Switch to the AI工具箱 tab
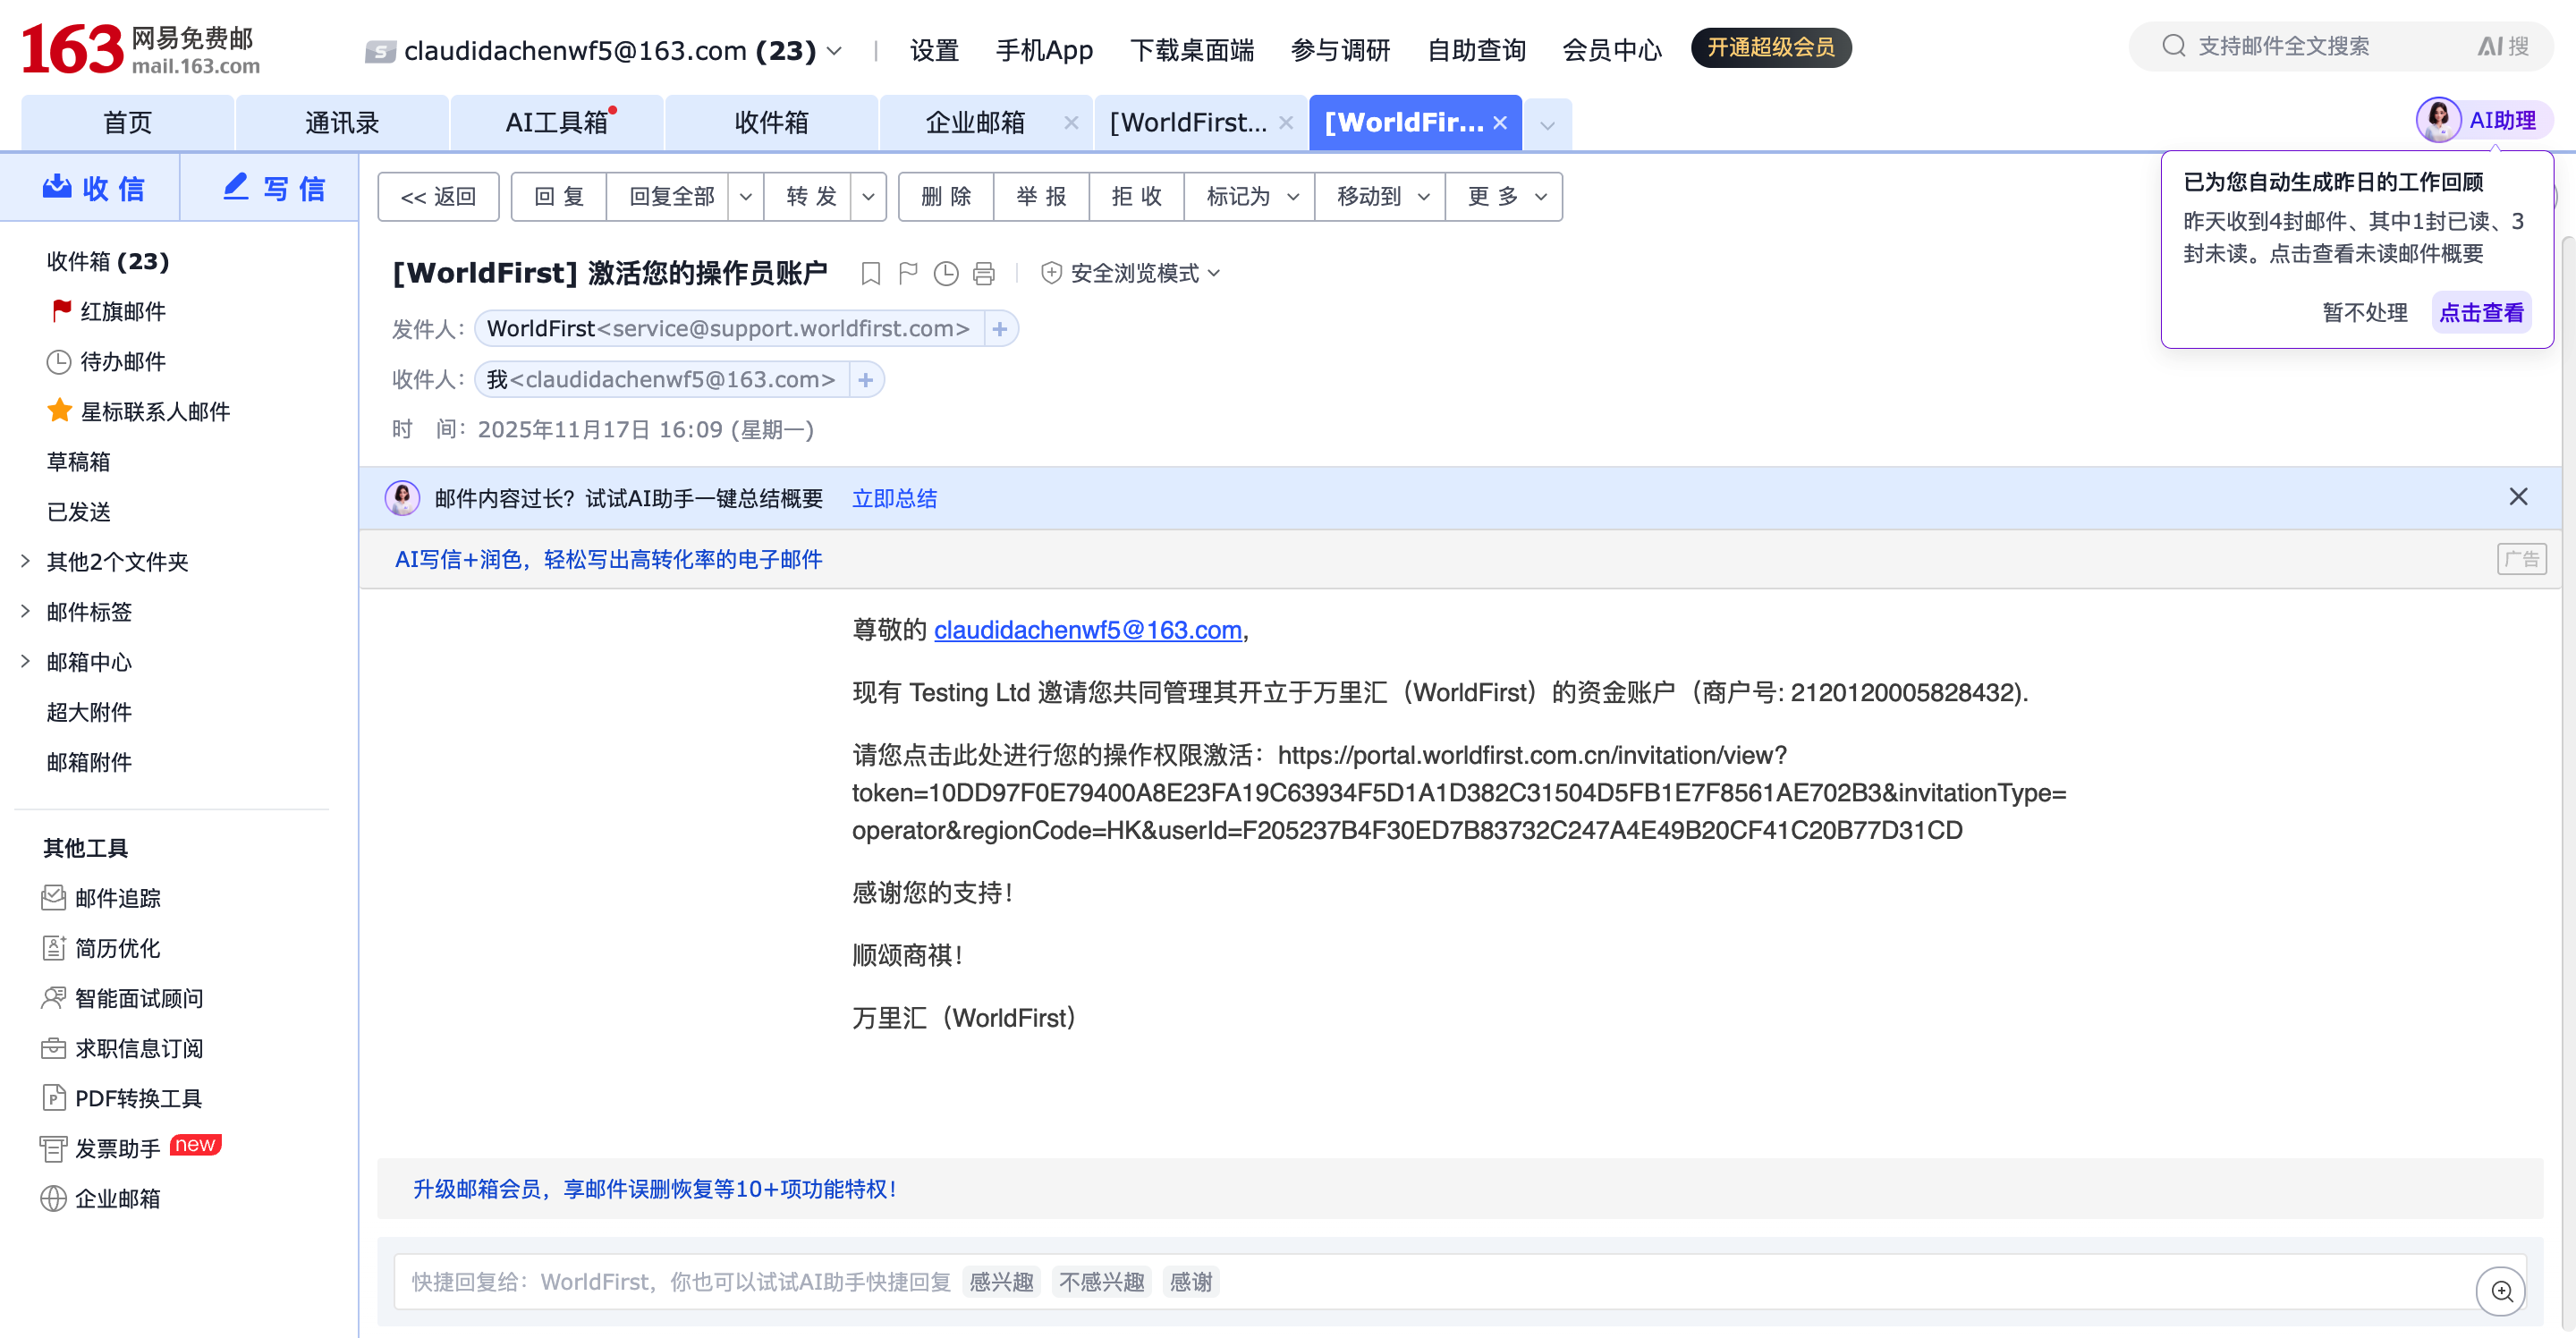Screen dimensions: 2576x1338 [557, 122]
